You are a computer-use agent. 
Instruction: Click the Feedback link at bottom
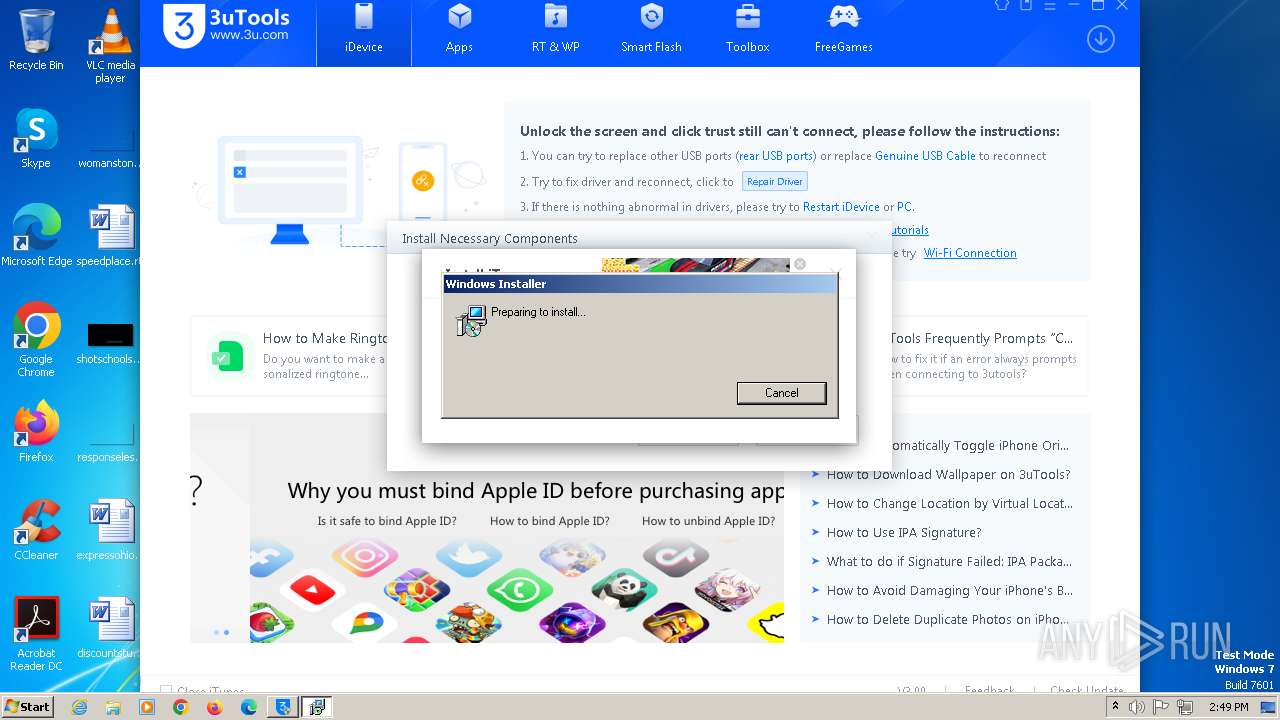(x=989, y=690)
